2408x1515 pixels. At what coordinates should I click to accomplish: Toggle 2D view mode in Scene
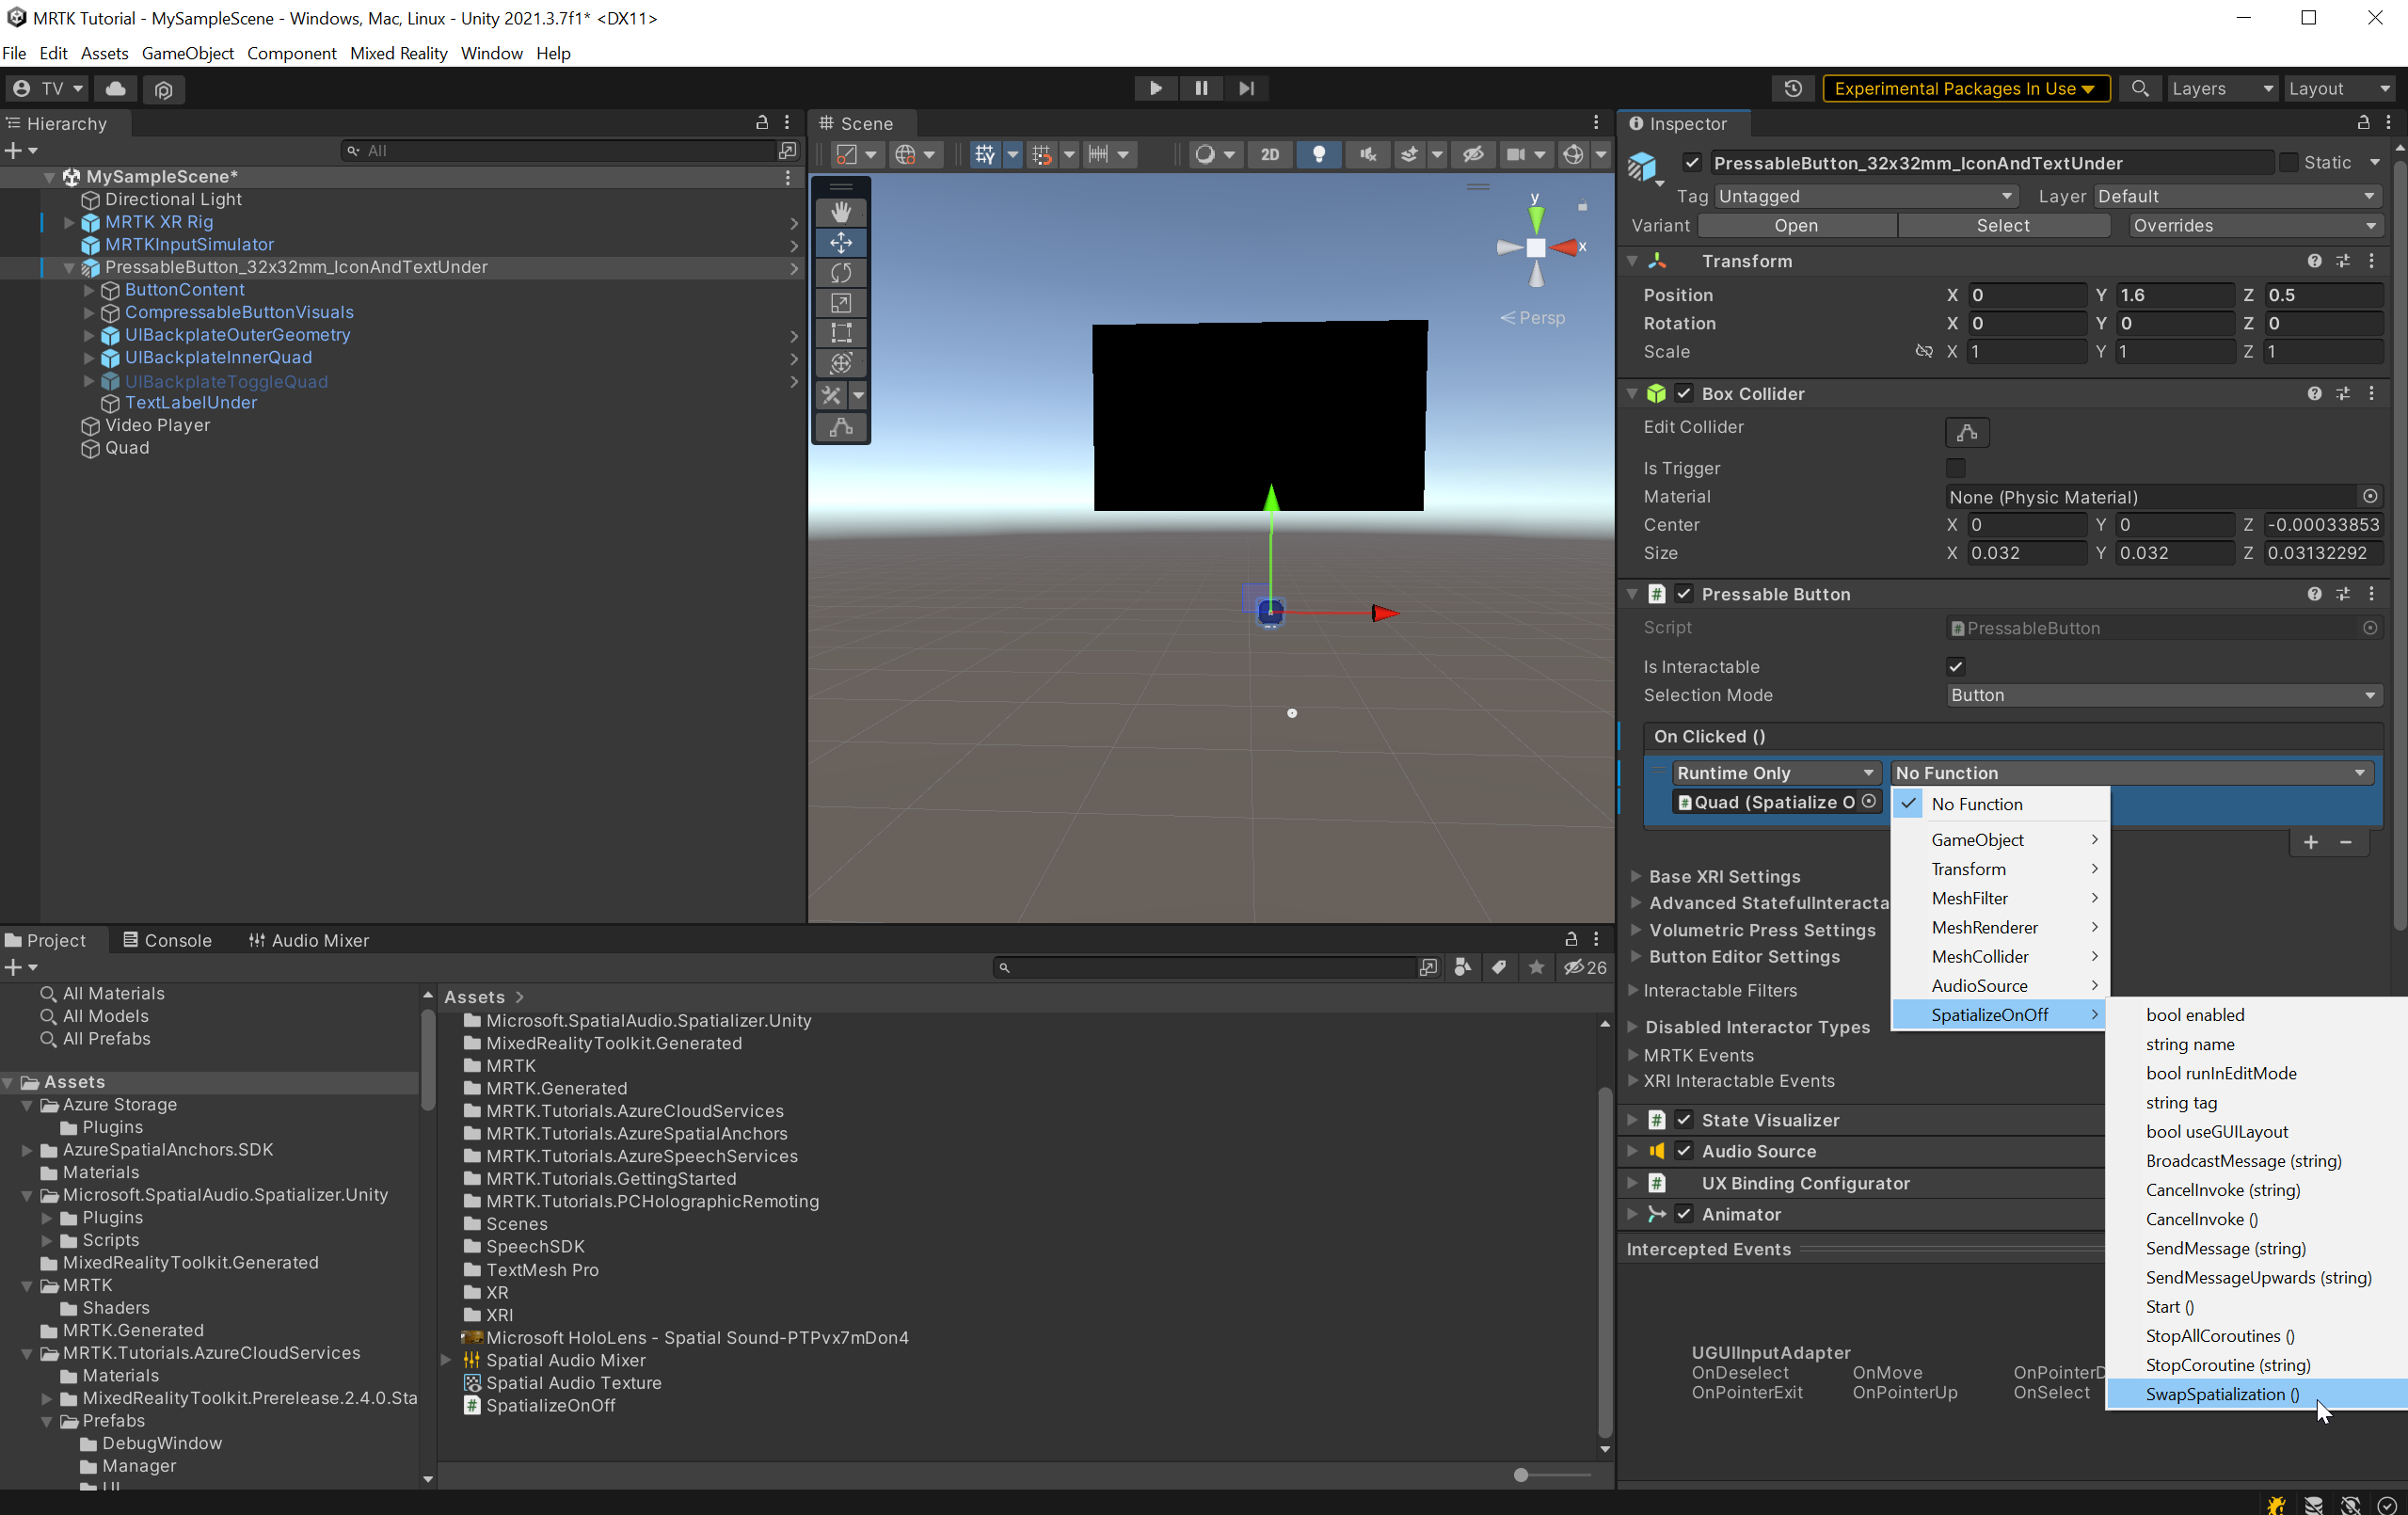1269,154
